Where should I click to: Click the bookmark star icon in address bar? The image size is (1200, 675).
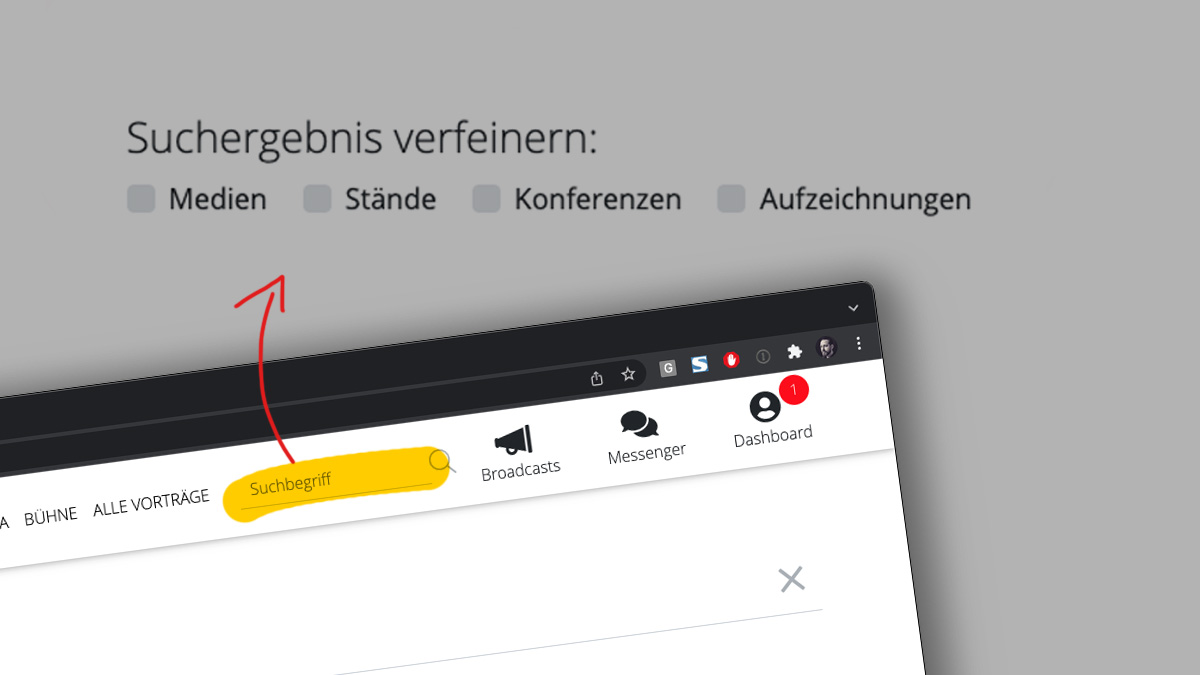tap(628, 374)
